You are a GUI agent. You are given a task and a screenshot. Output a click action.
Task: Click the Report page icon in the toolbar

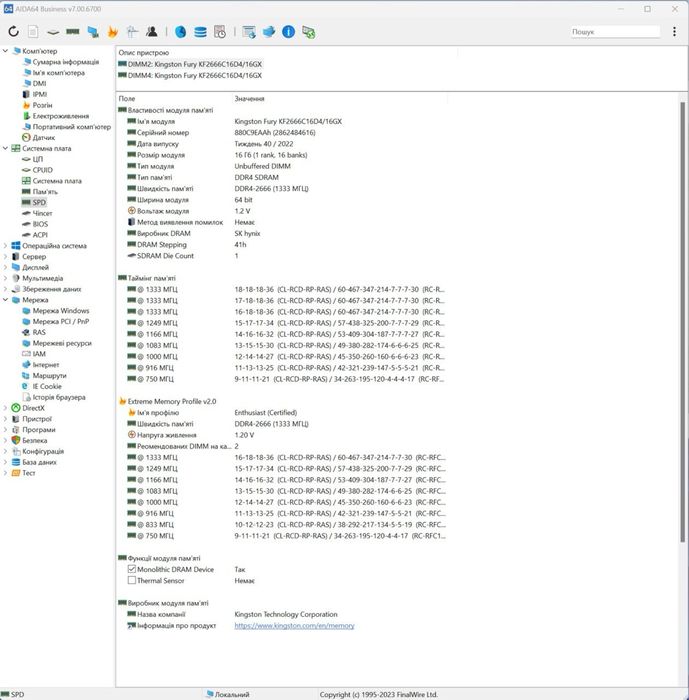click(33, 32)
